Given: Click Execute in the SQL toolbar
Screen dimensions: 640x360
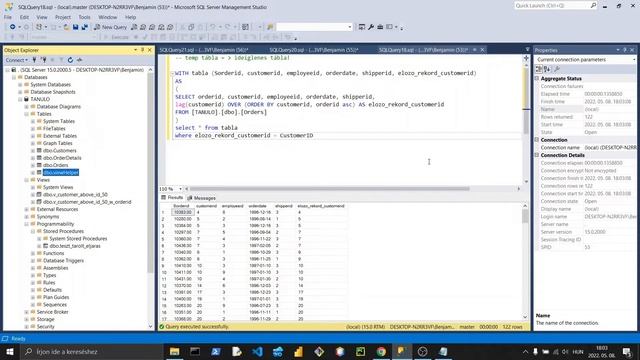Looking at the screenshot, I should click(117, 37).
